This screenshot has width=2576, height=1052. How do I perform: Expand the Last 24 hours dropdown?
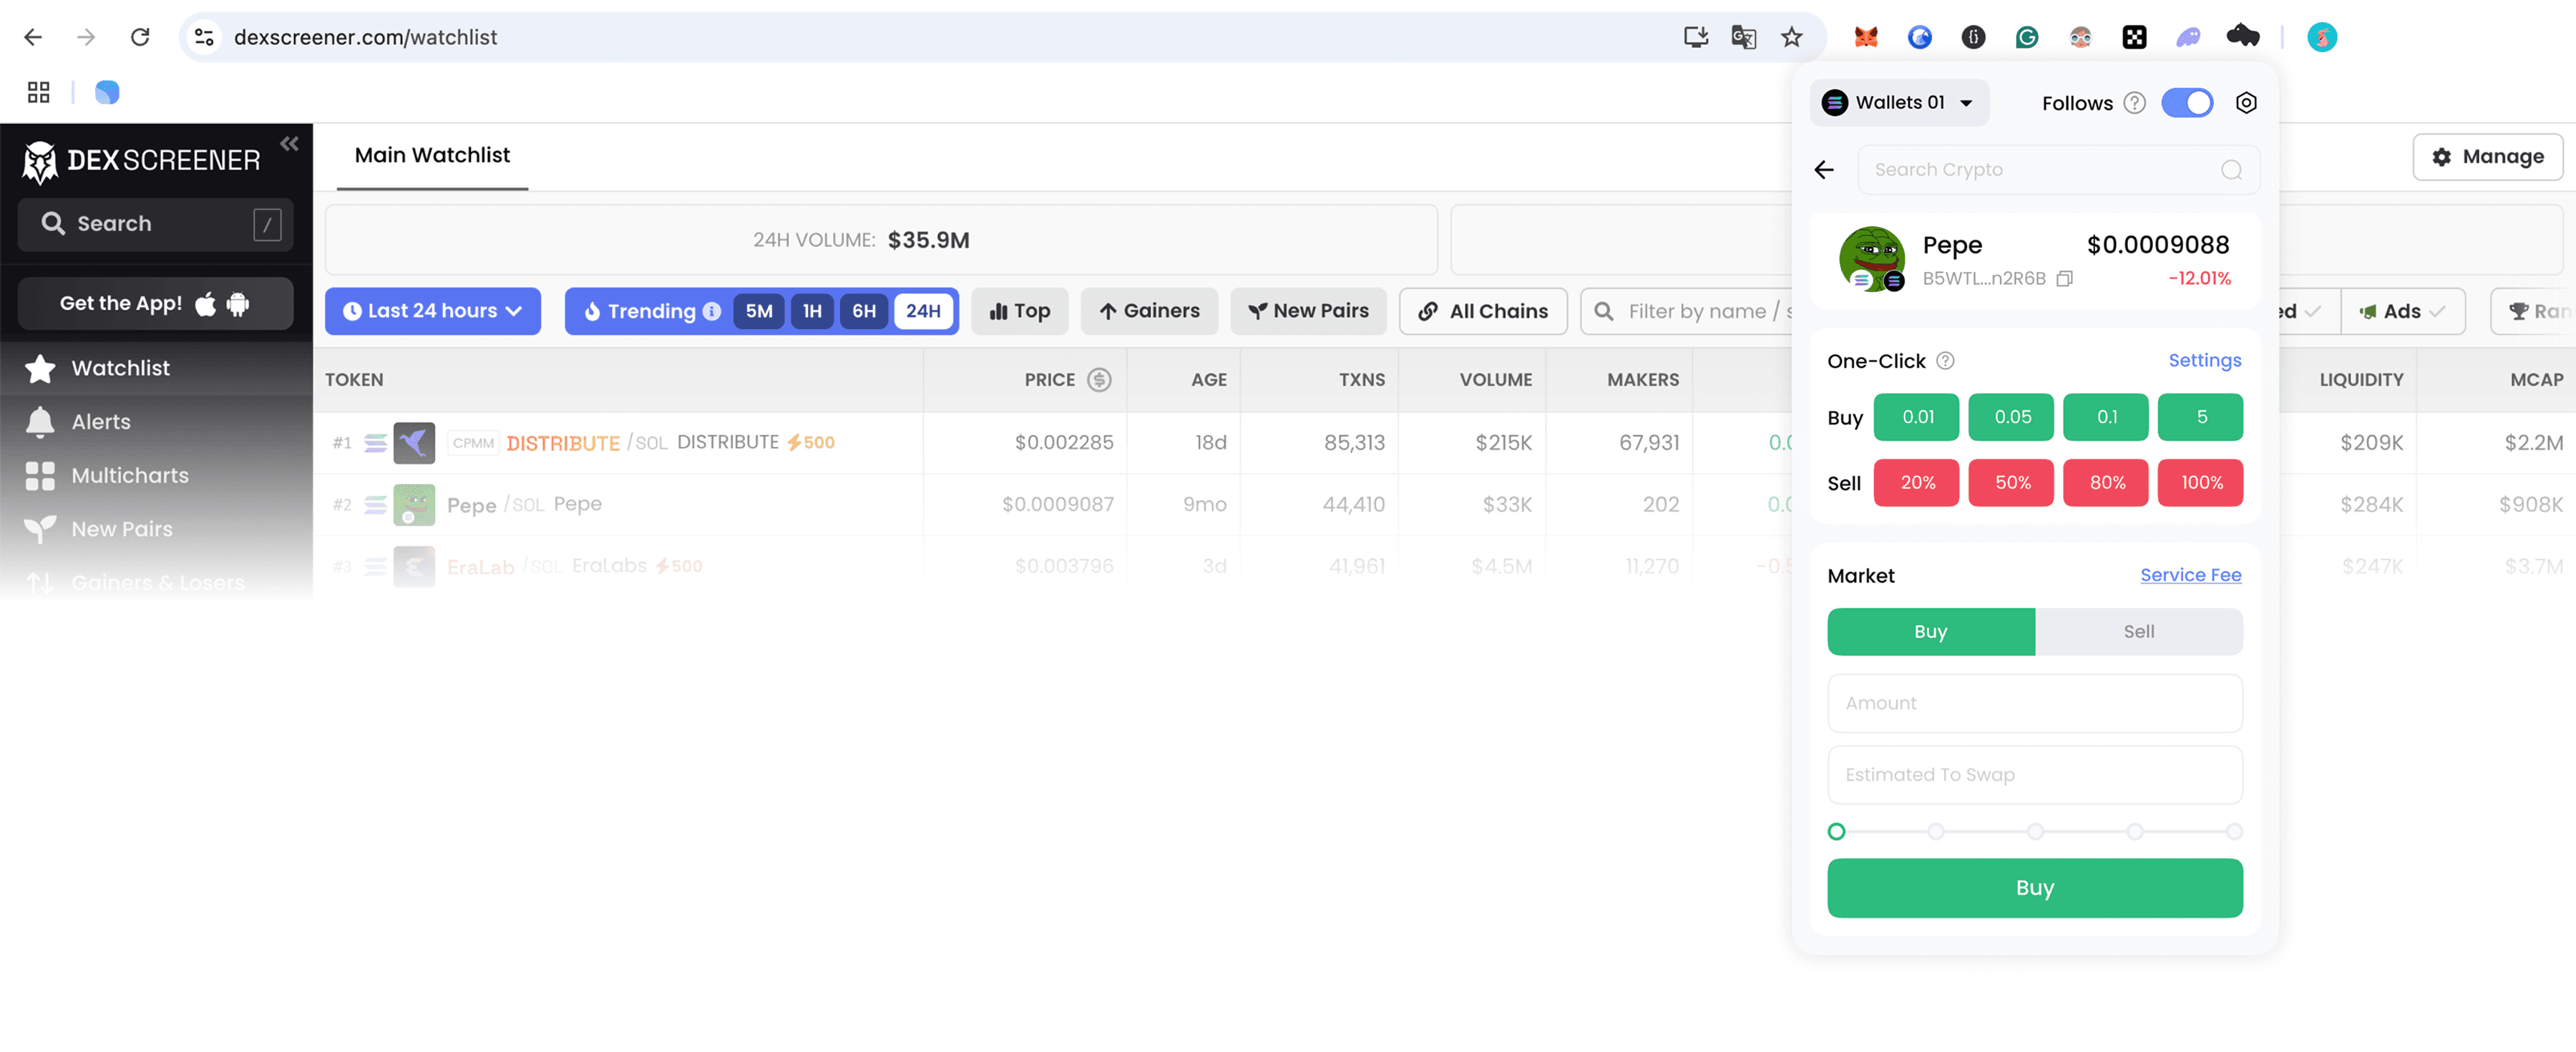pos(432,311)
